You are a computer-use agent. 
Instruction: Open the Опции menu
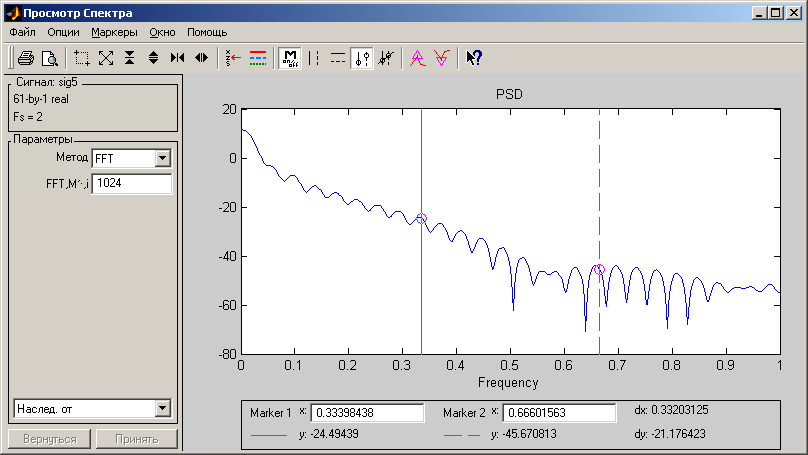(x=63, y=32)
